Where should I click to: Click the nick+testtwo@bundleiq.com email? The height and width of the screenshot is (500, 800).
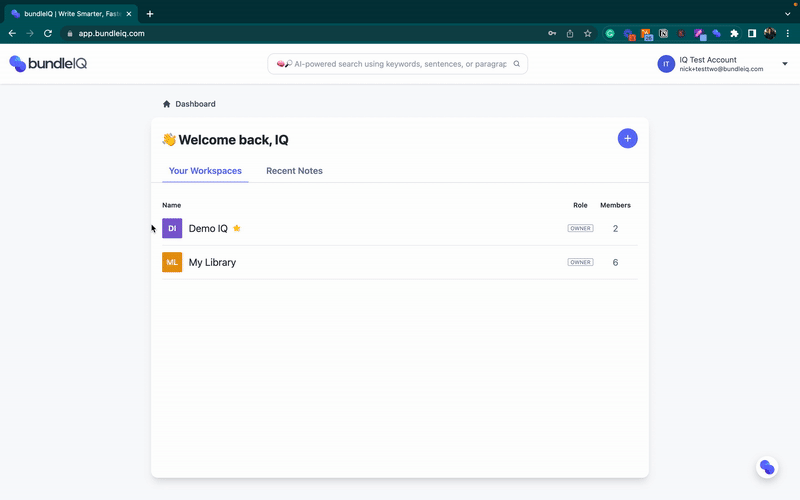(x=721, y=69)
